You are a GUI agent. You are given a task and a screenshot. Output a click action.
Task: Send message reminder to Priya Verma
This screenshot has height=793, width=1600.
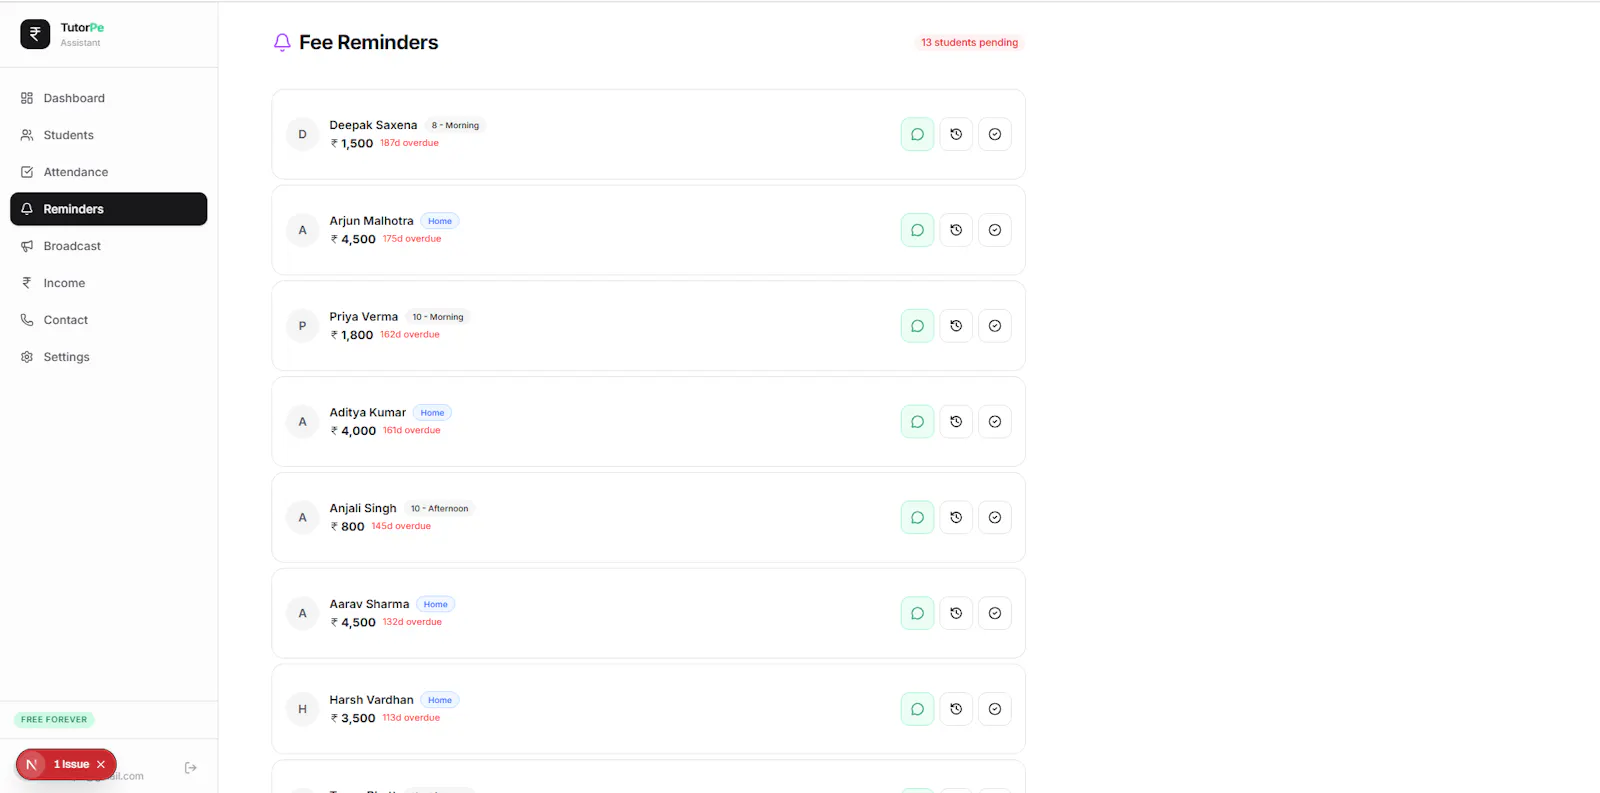[x=917, y=326]
